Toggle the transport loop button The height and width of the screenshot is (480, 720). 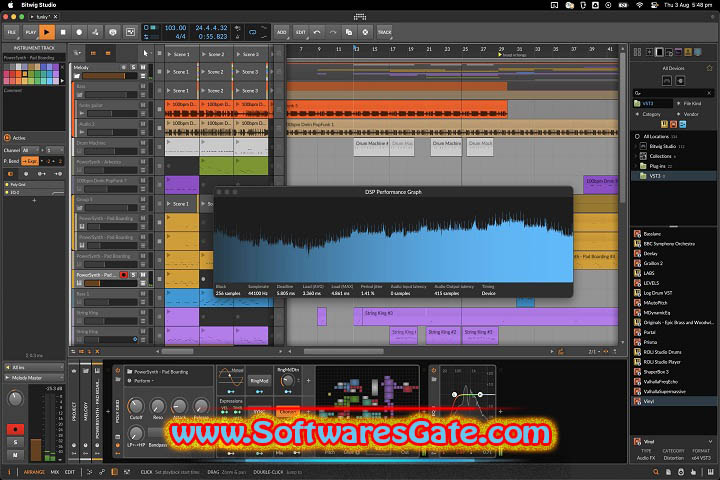[x=253, y=32]
